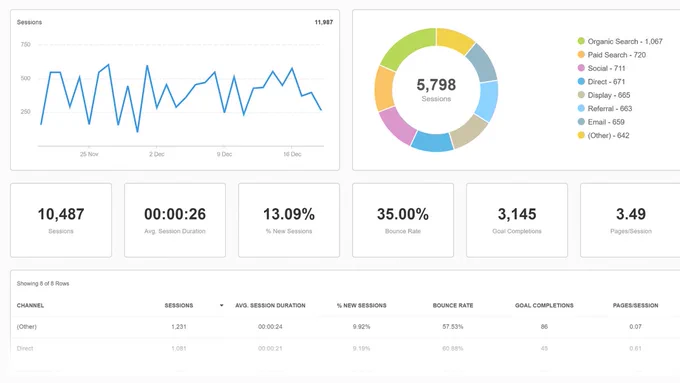Click the 3.49 Pages/Session card
The width and height of the screenshot is (680, 383).
pyautogui.click(x=631, y=220)
